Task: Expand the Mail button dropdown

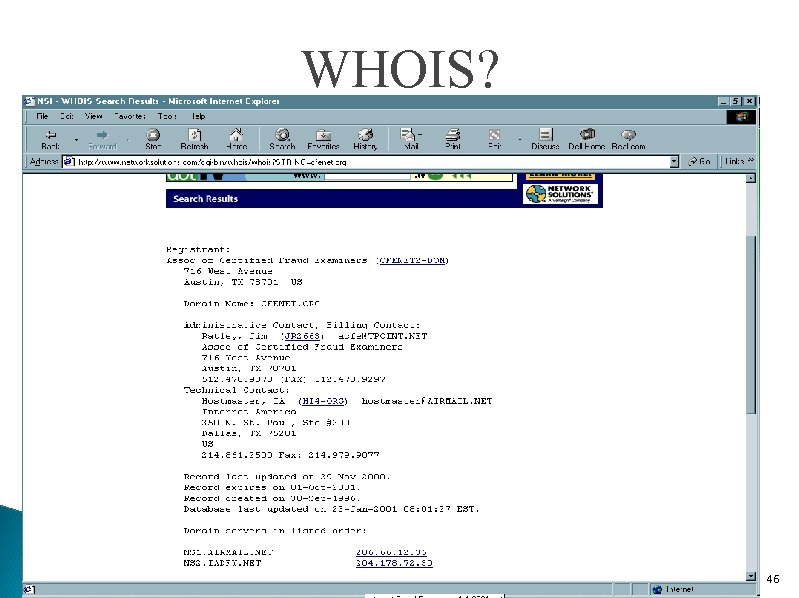Action: coord(420,135)
